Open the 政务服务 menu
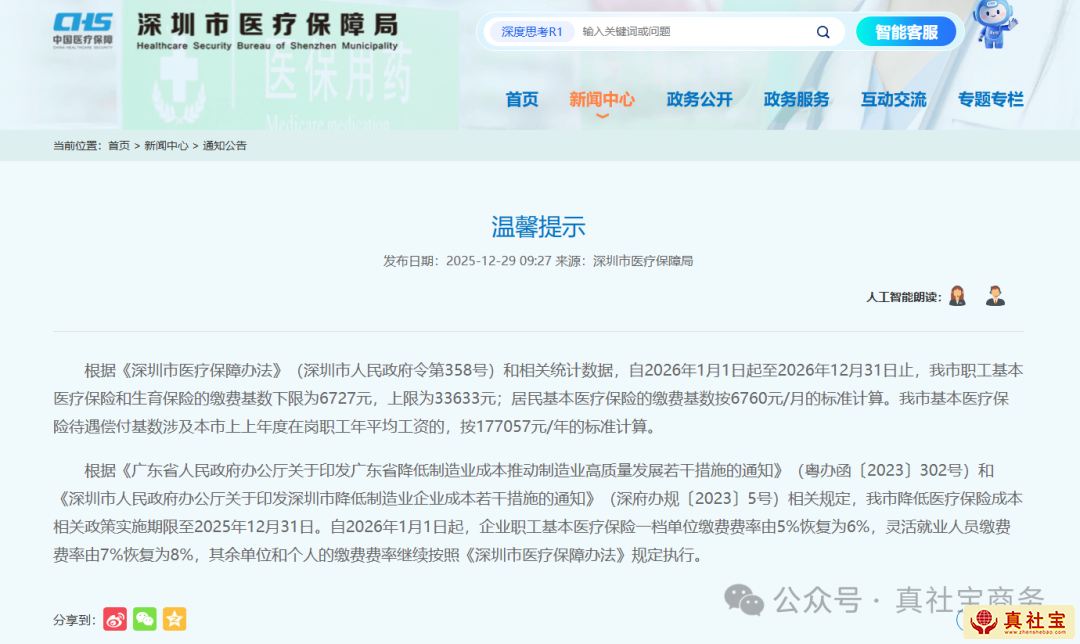 (x=796, y=100)
